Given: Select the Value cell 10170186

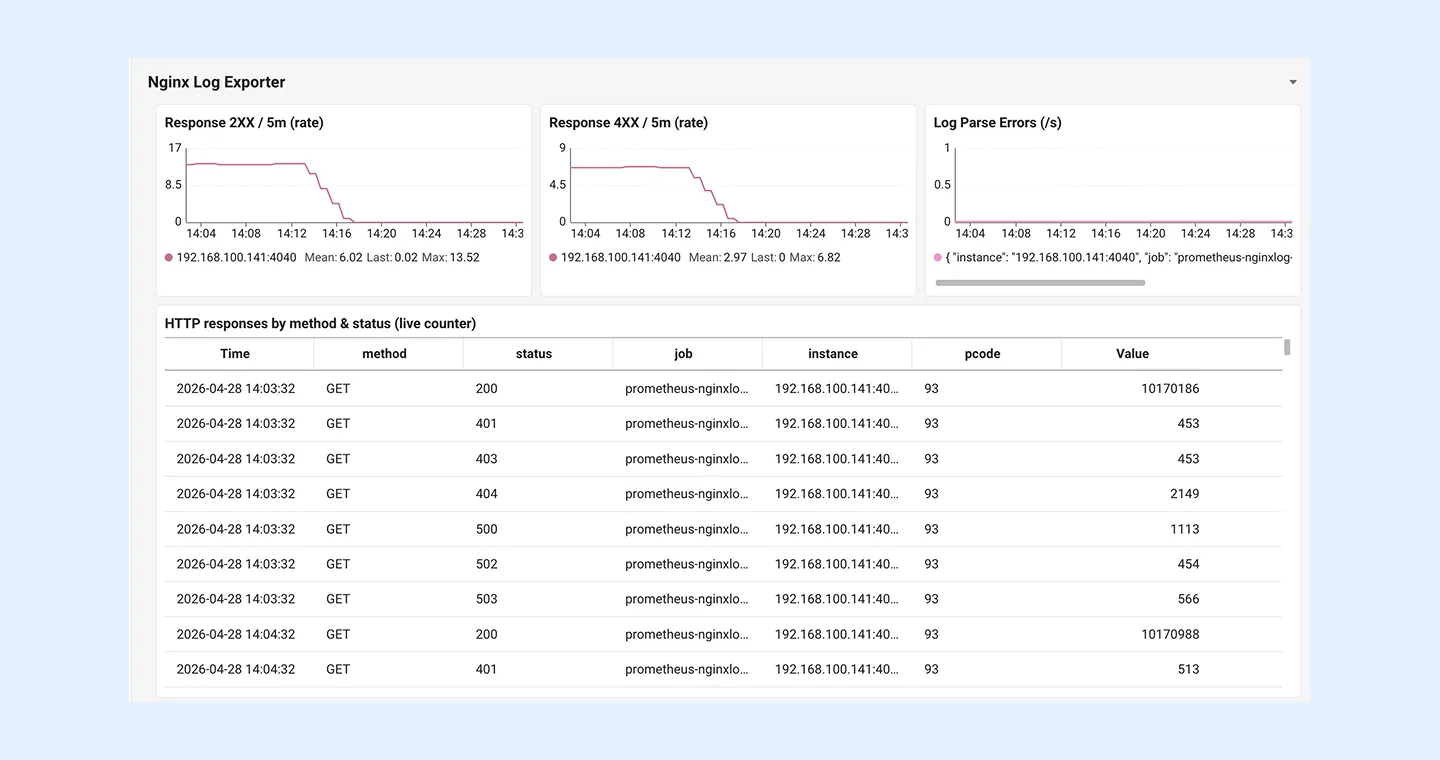Looking at the screenshot, I should click(1170, 388).
